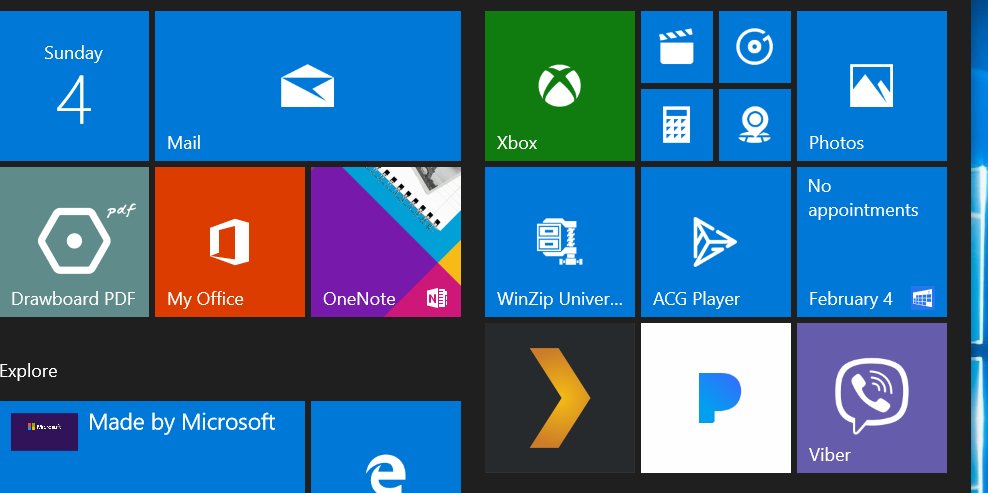The height and width of the screenshot is (493, 988).
Task: Select the Explore group header
Action: click(x=28, y=371)
